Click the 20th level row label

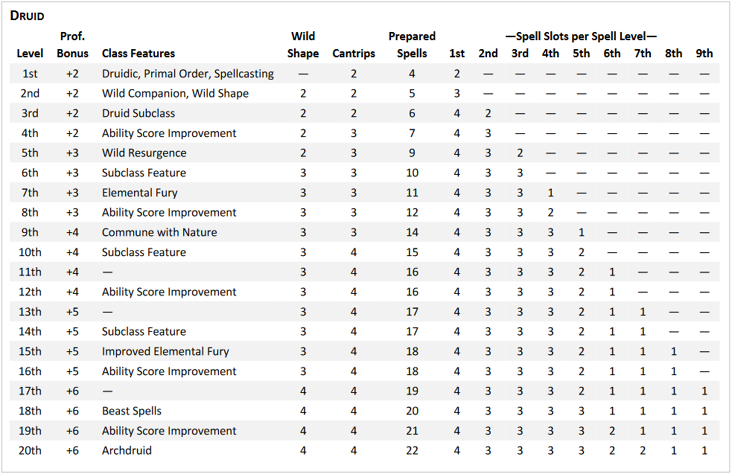point(30,451)
